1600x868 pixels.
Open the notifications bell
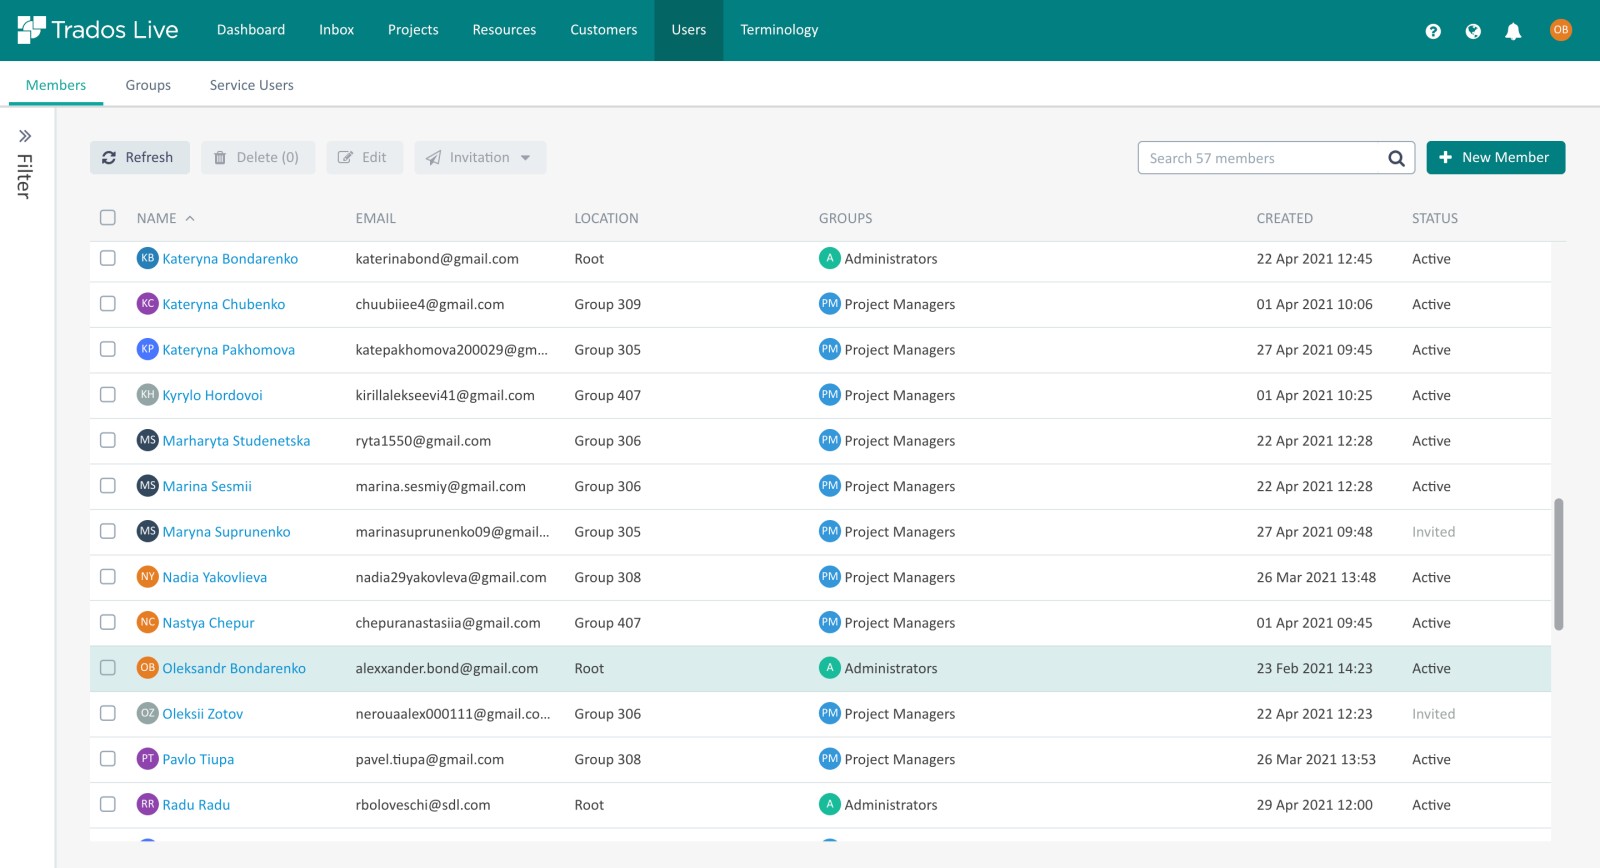tap(1513, 31)
